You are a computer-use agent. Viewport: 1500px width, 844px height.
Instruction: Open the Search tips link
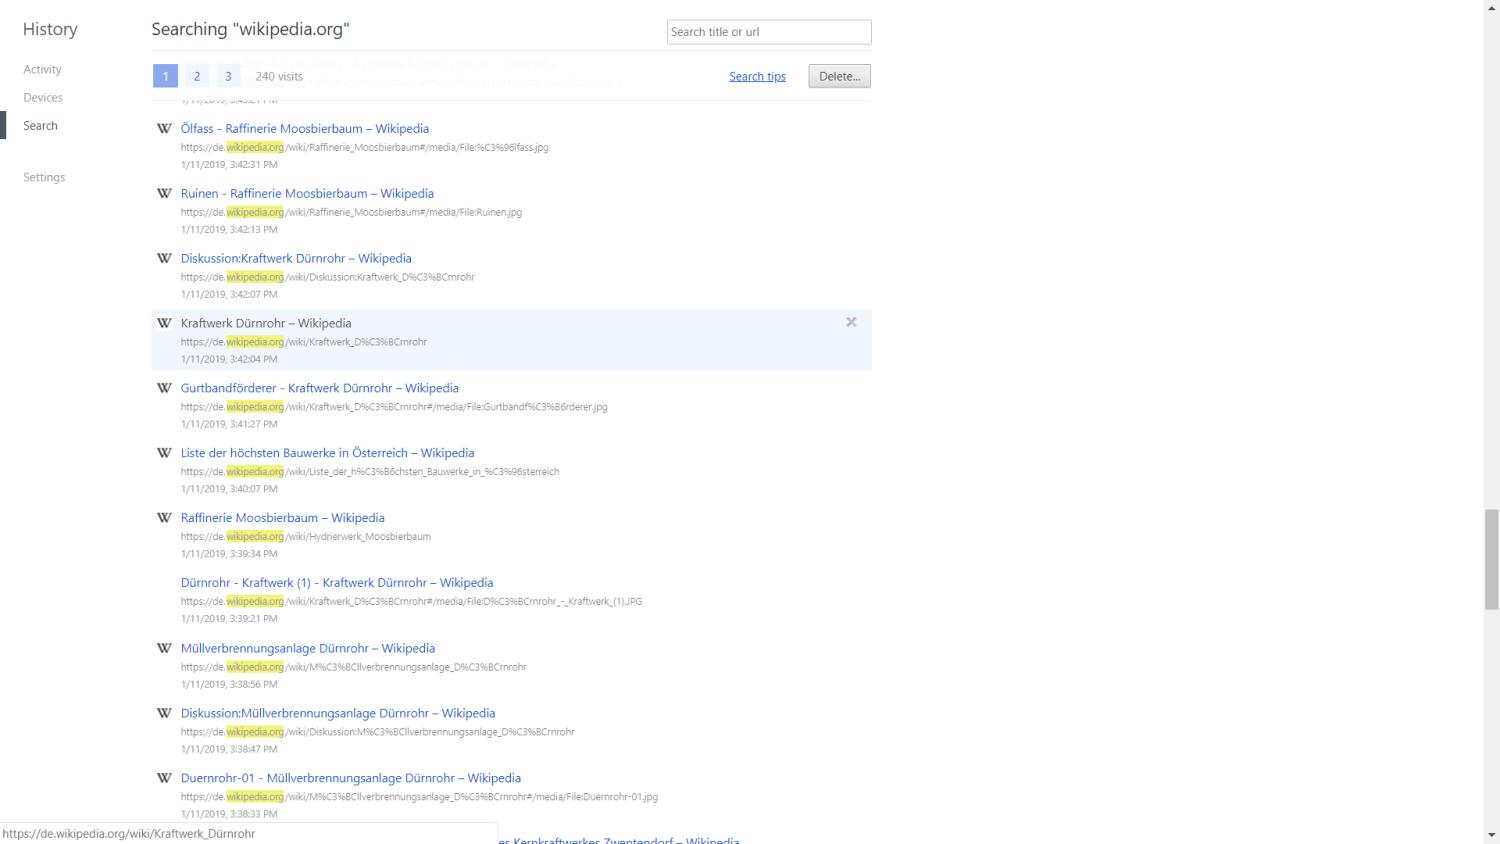coord(757,76)
